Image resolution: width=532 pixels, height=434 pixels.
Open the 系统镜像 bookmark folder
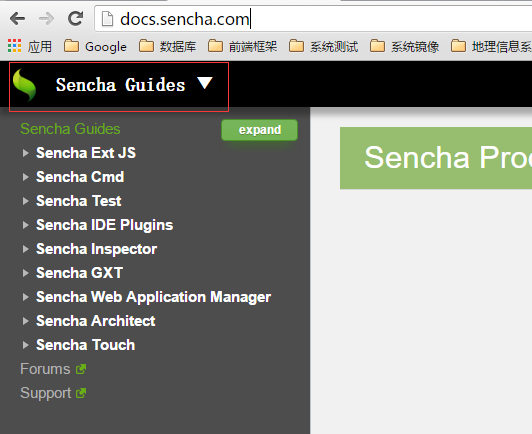point(405,46)
